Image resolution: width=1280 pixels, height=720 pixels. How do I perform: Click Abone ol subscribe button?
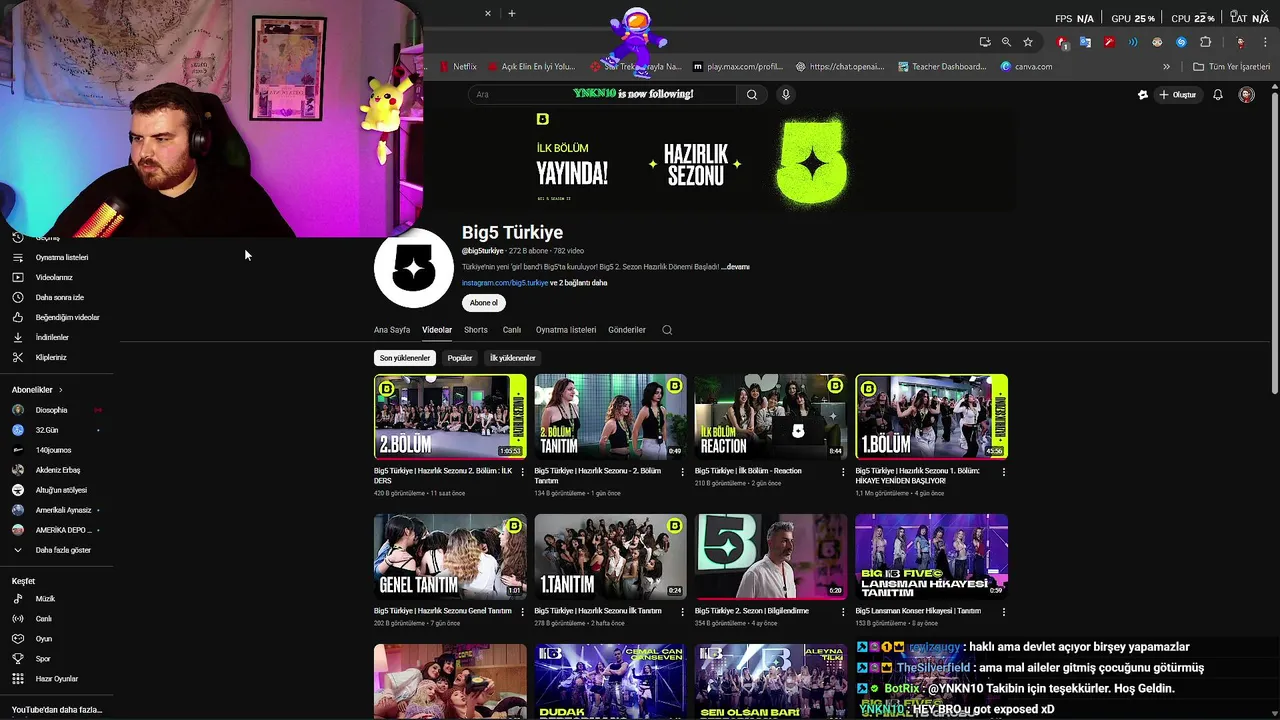[484, 303]
